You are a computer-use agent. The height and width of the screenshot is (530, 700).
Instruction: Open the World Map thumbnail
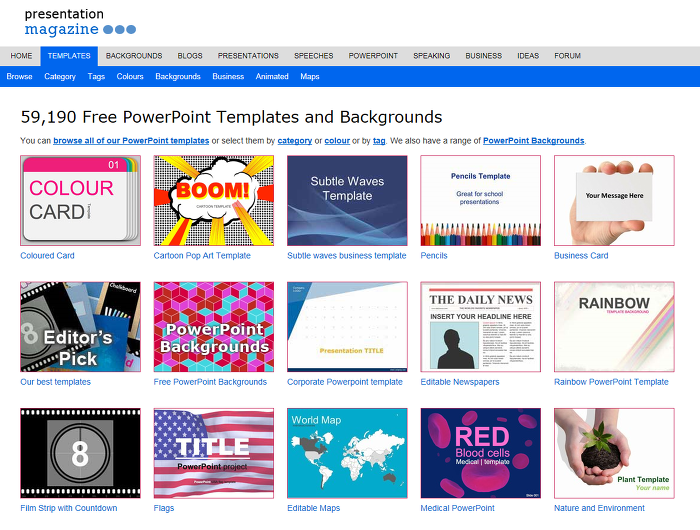coord(347,453)
